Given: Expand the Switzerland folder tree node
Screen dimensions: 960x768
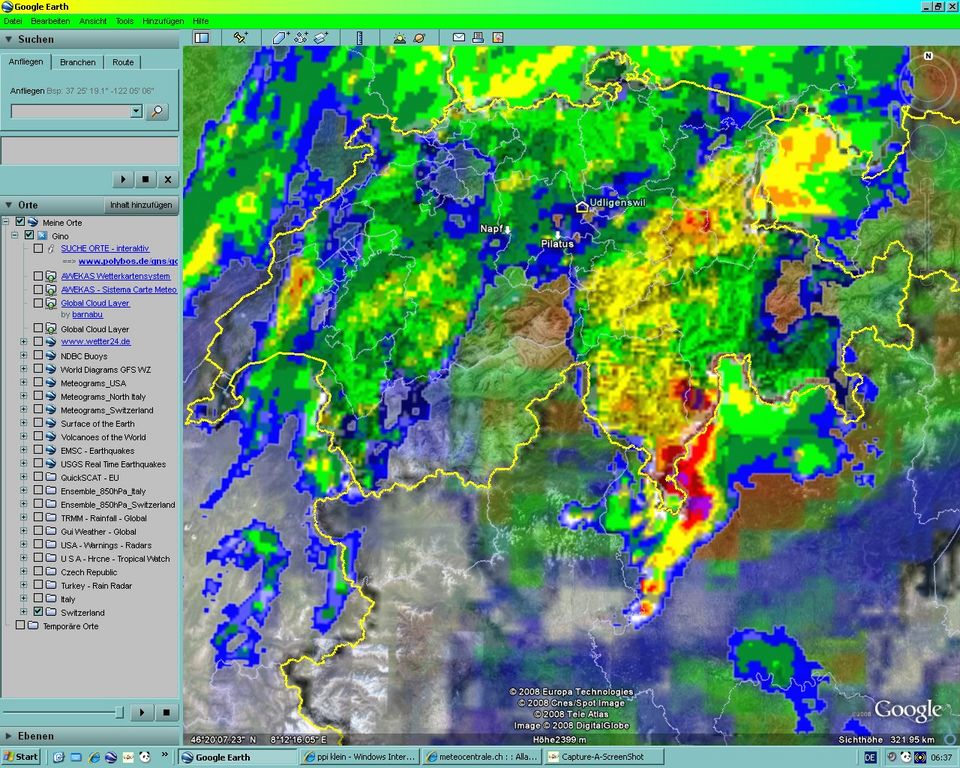Looking at the screenshot, I should [24, 612].
